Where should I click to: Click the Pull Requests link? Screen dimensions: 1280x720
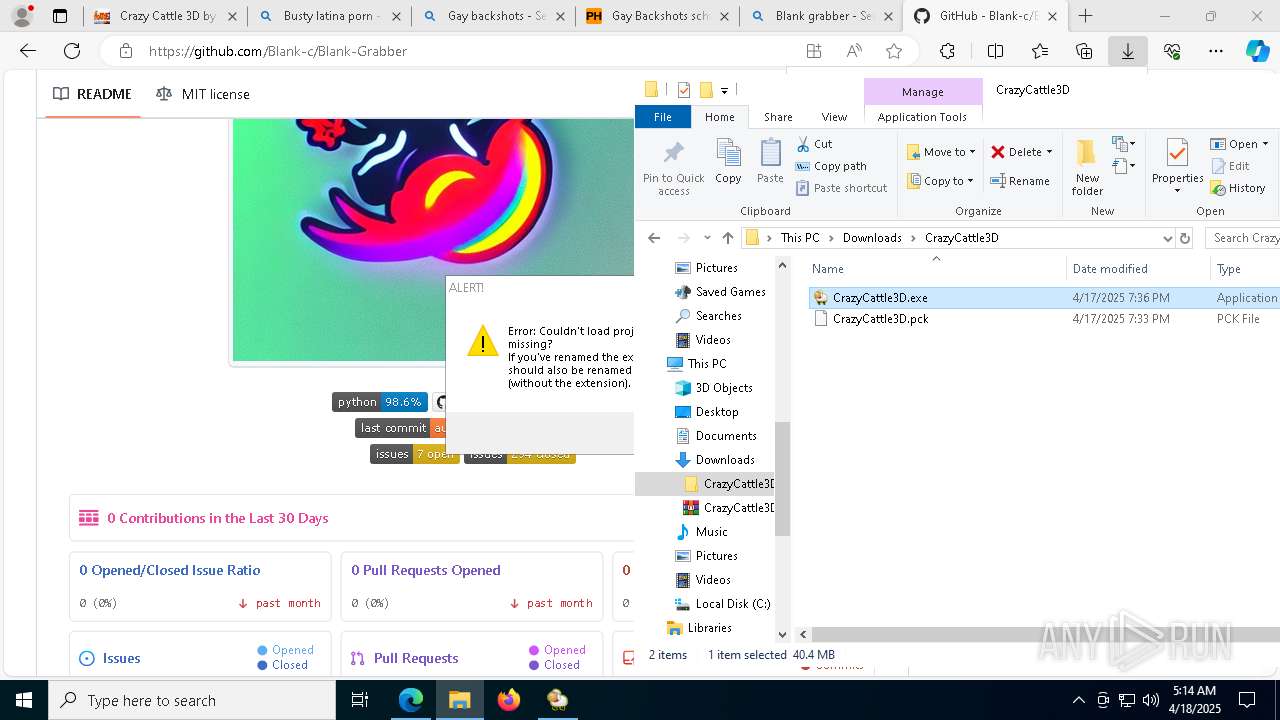(x=416, y=658)
